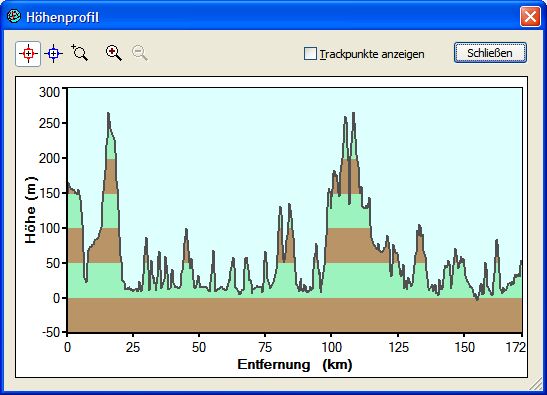This screenshot has width=547, height=395.
Task: Click the '172' end label on the distance axis
Action: 516,347
